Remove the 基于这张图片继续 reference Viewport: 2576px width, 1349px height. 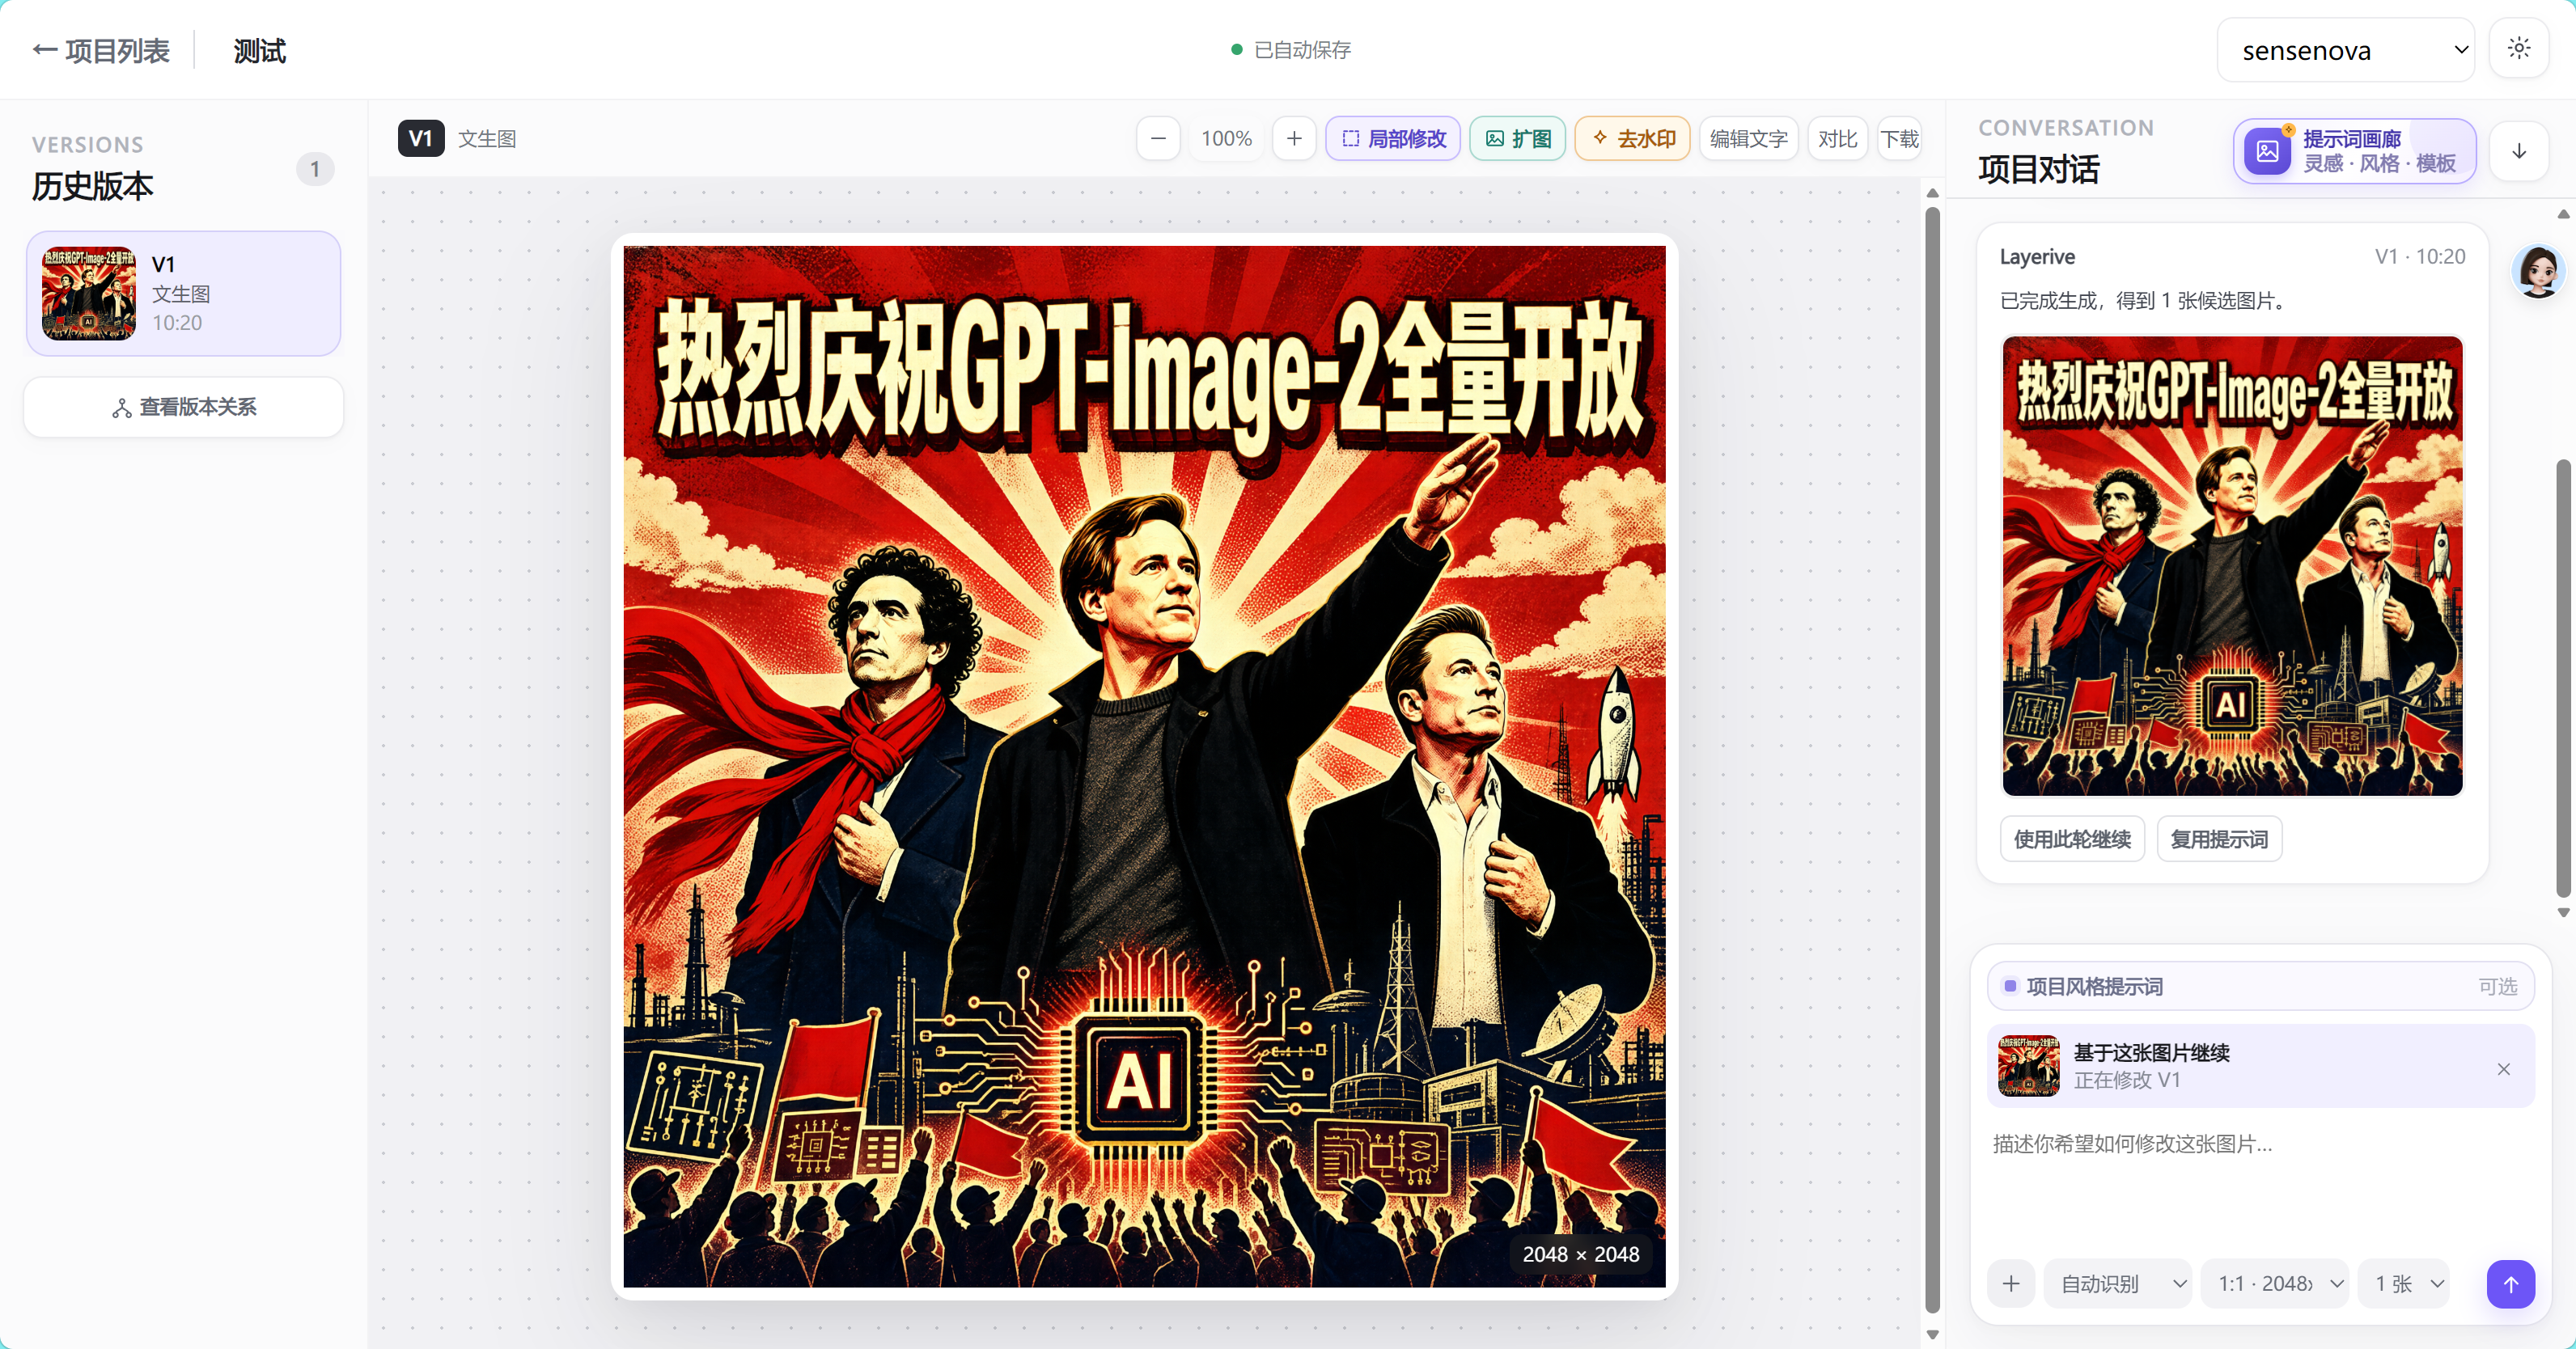pyautogui.click(x=2503, y=1069)
